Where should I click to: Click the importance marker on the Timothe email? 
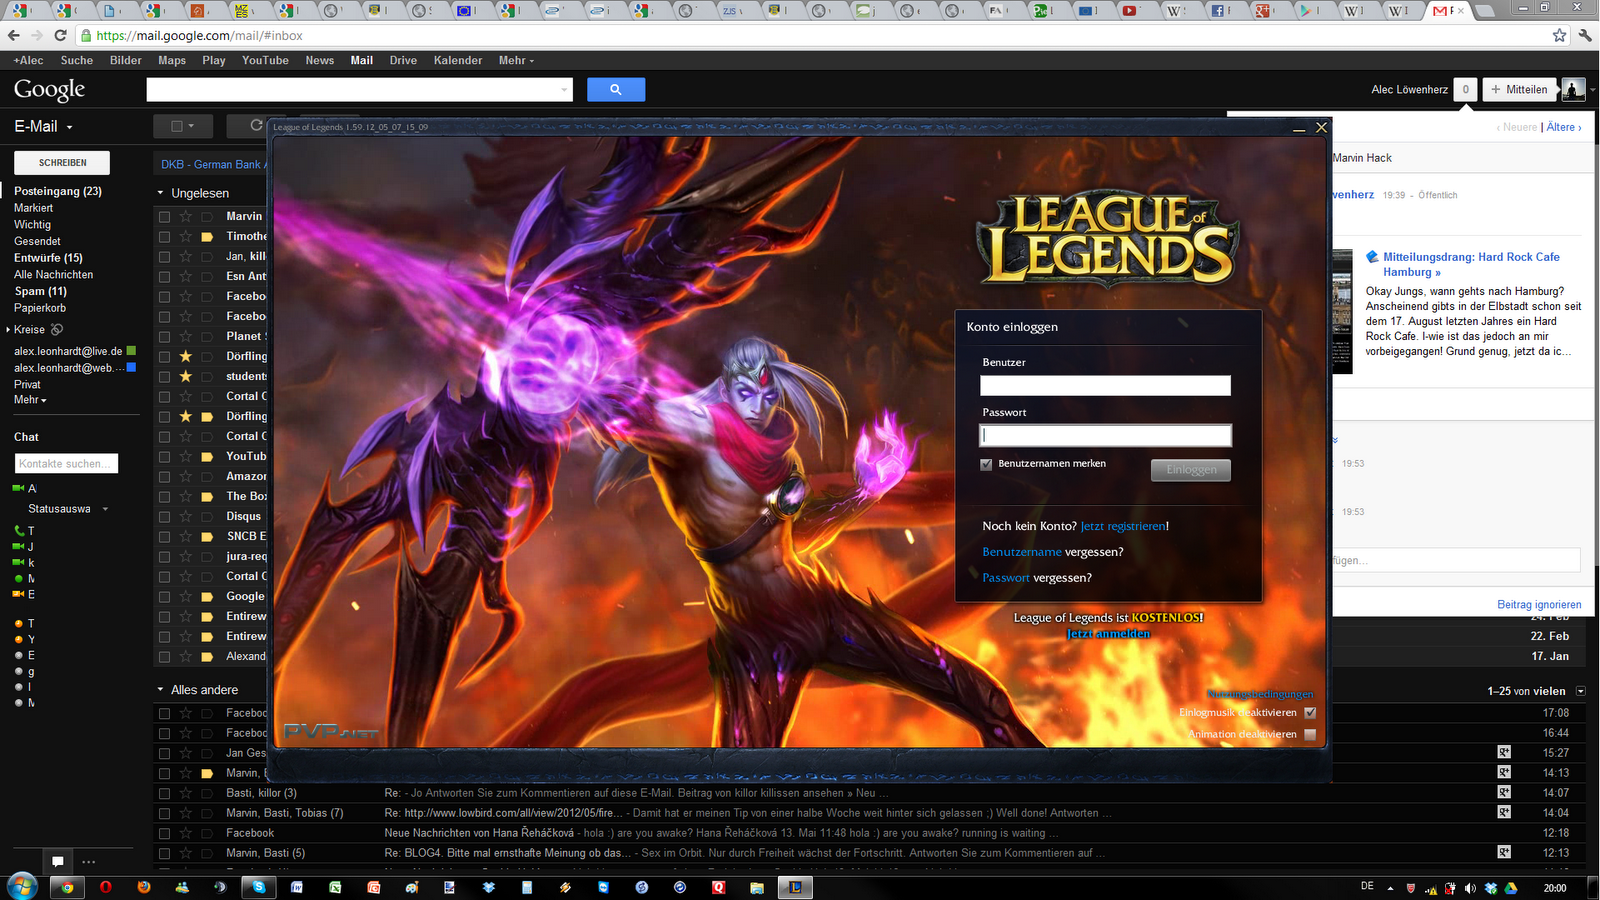click(207, 237)
